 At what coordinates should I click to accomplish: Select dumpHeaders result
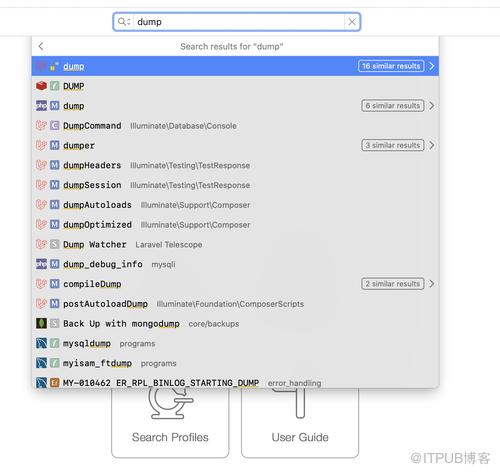[x=235, y=165]
